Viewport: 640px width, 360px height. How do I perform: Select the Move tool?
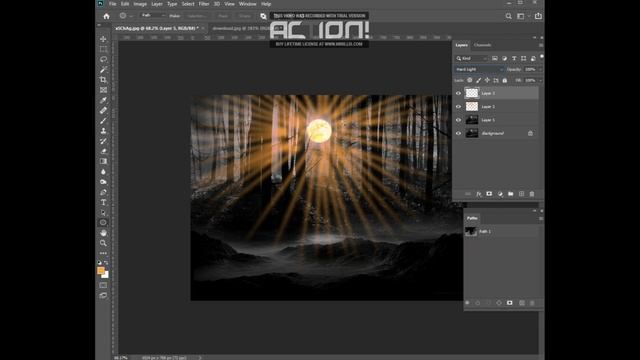tap(103, 39)
